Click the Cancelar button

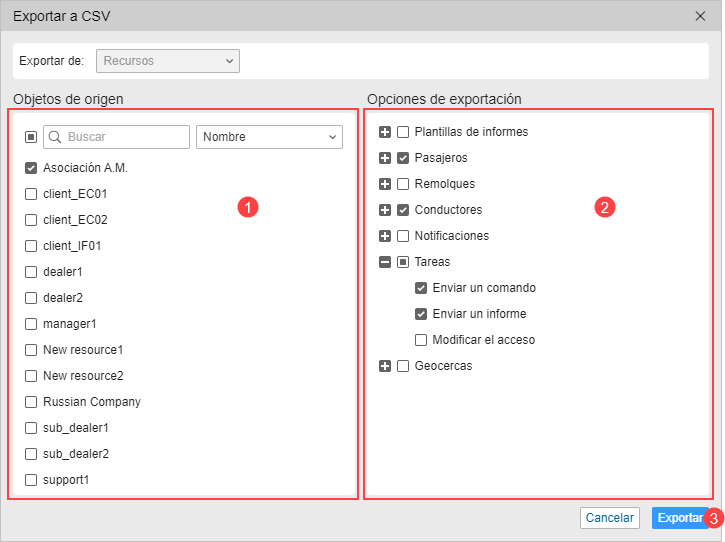pyautogui.click(x=610, y=518)
